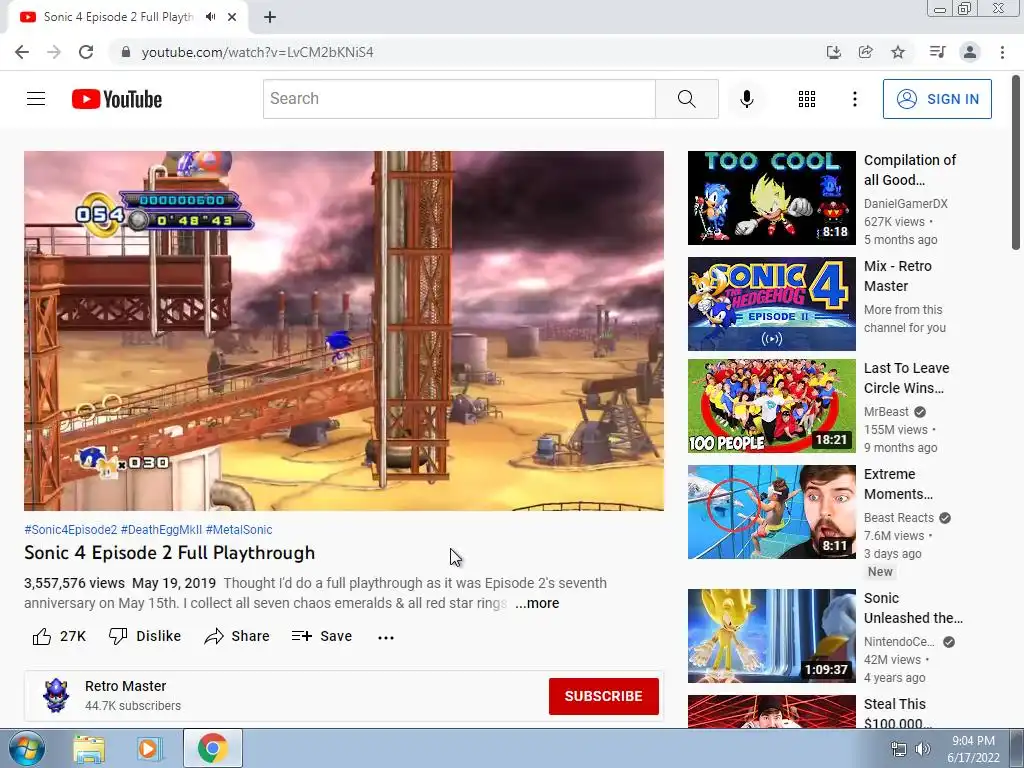Click the address bar URL
This screenshot has height=768, width=1024.
click(x=257, y=52)
